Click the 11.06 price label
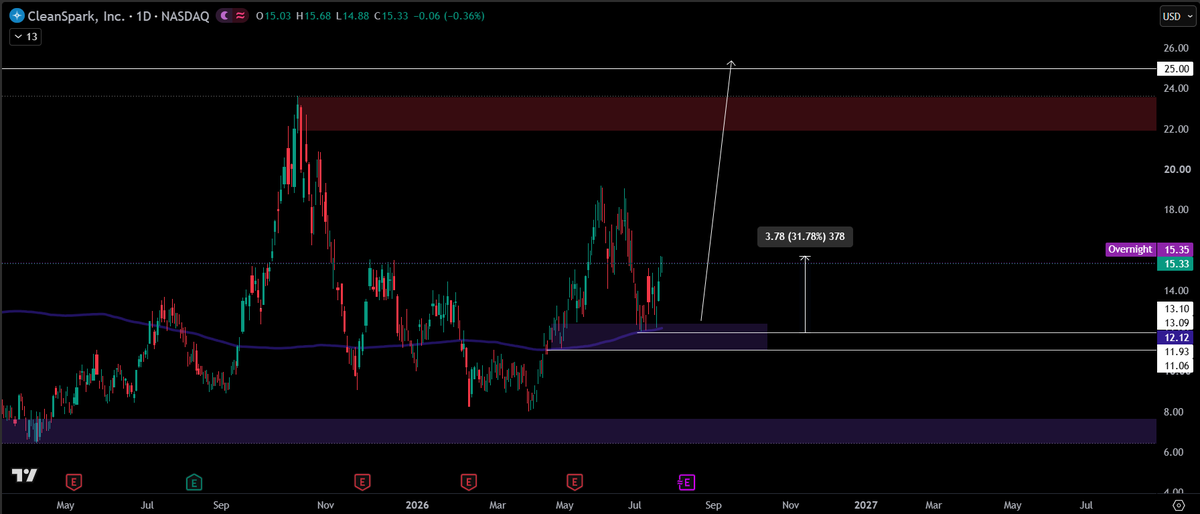The height and width of the screenshot is (514, 1200). point(1173,366)
